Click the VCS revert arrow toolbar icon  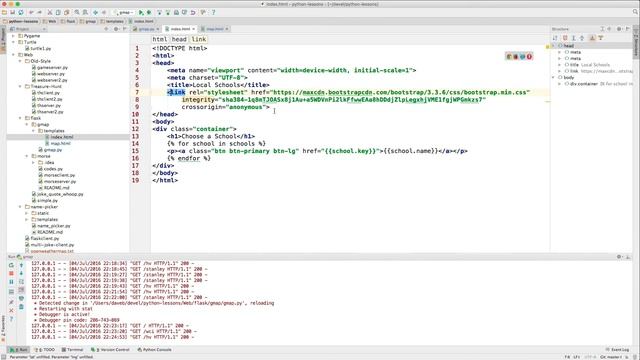(193, 13)
